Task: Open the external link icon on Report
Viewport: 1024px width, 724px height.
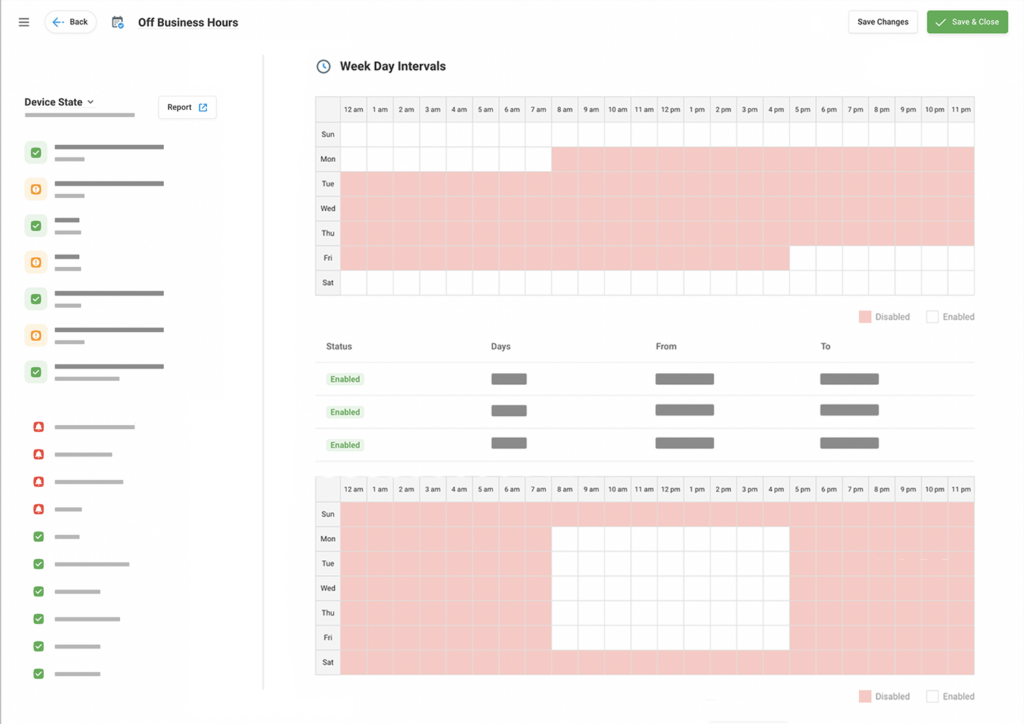Action: click(203, 108)
